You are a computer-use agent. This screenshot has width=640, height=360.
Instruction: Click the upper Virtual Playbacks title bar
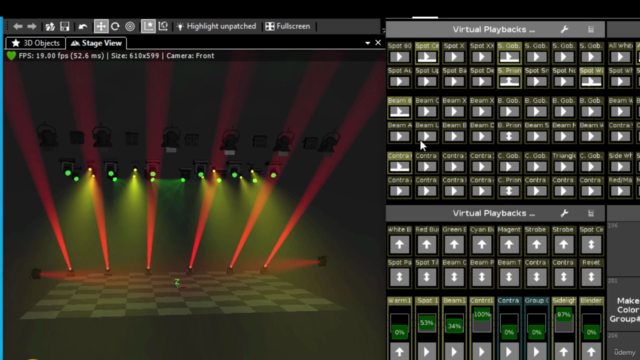tap(495, 29)
